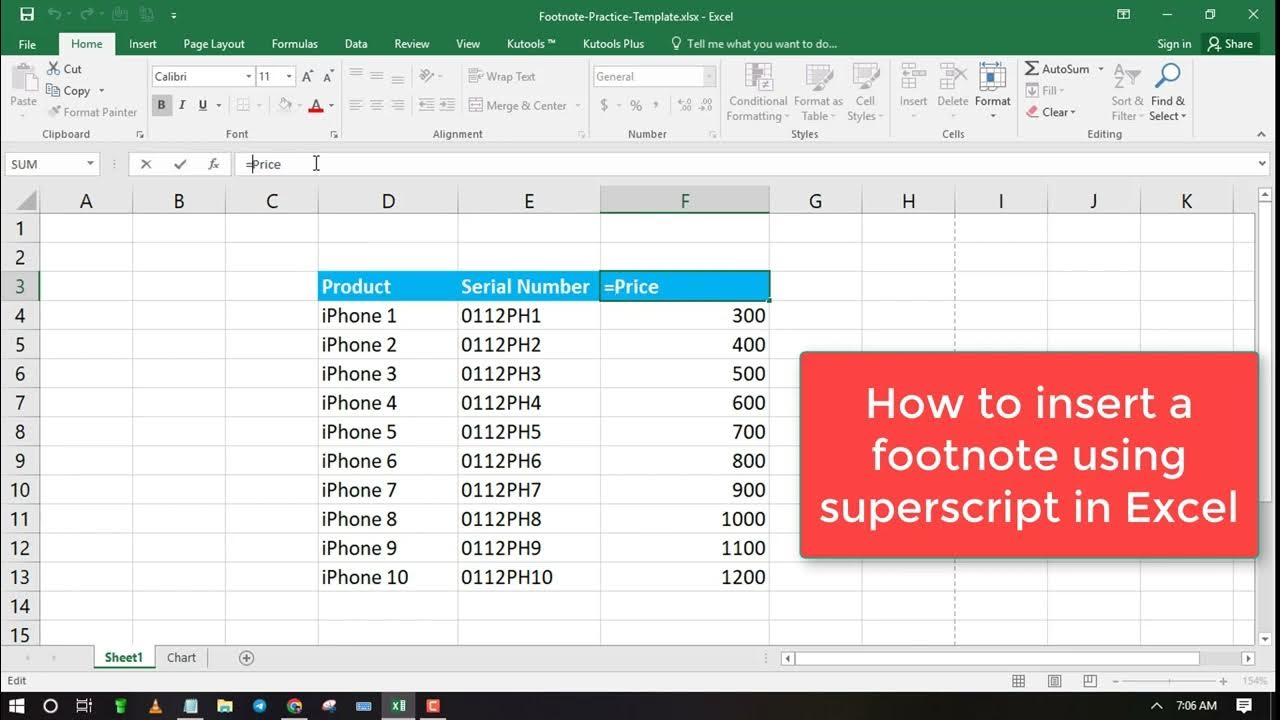The width and height of the screenshot is (1280, 720).
Task: Click the fill color bucket
Action: (x=285, y=105)
